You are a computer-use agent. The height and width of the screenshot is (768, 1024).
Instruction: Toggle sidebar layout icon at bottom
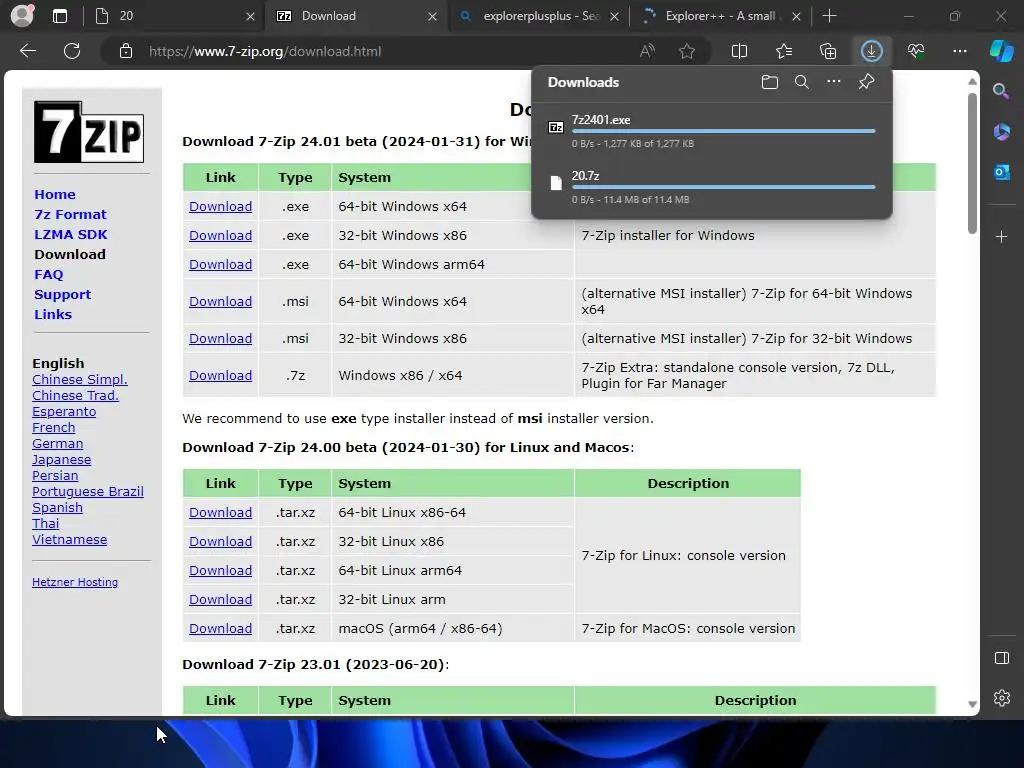click(x=1001, y=658)
